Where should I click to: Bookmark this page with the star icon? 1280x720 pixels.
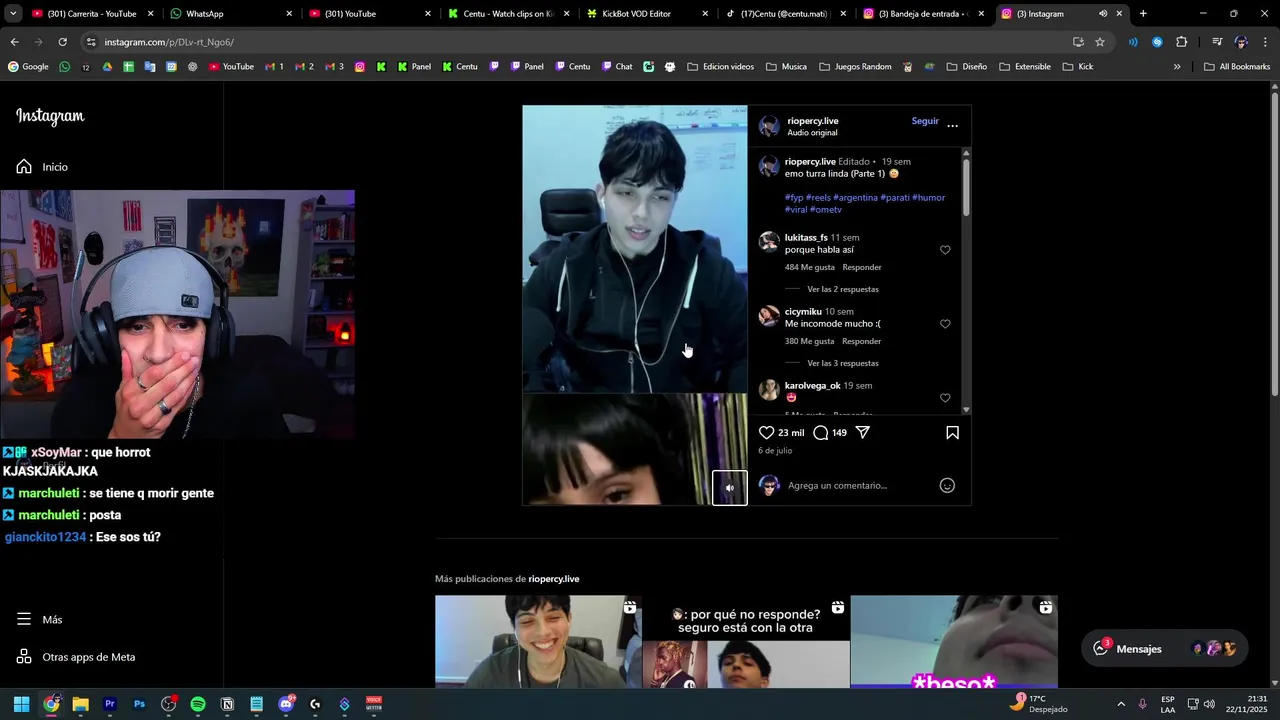pos(1100,42)
